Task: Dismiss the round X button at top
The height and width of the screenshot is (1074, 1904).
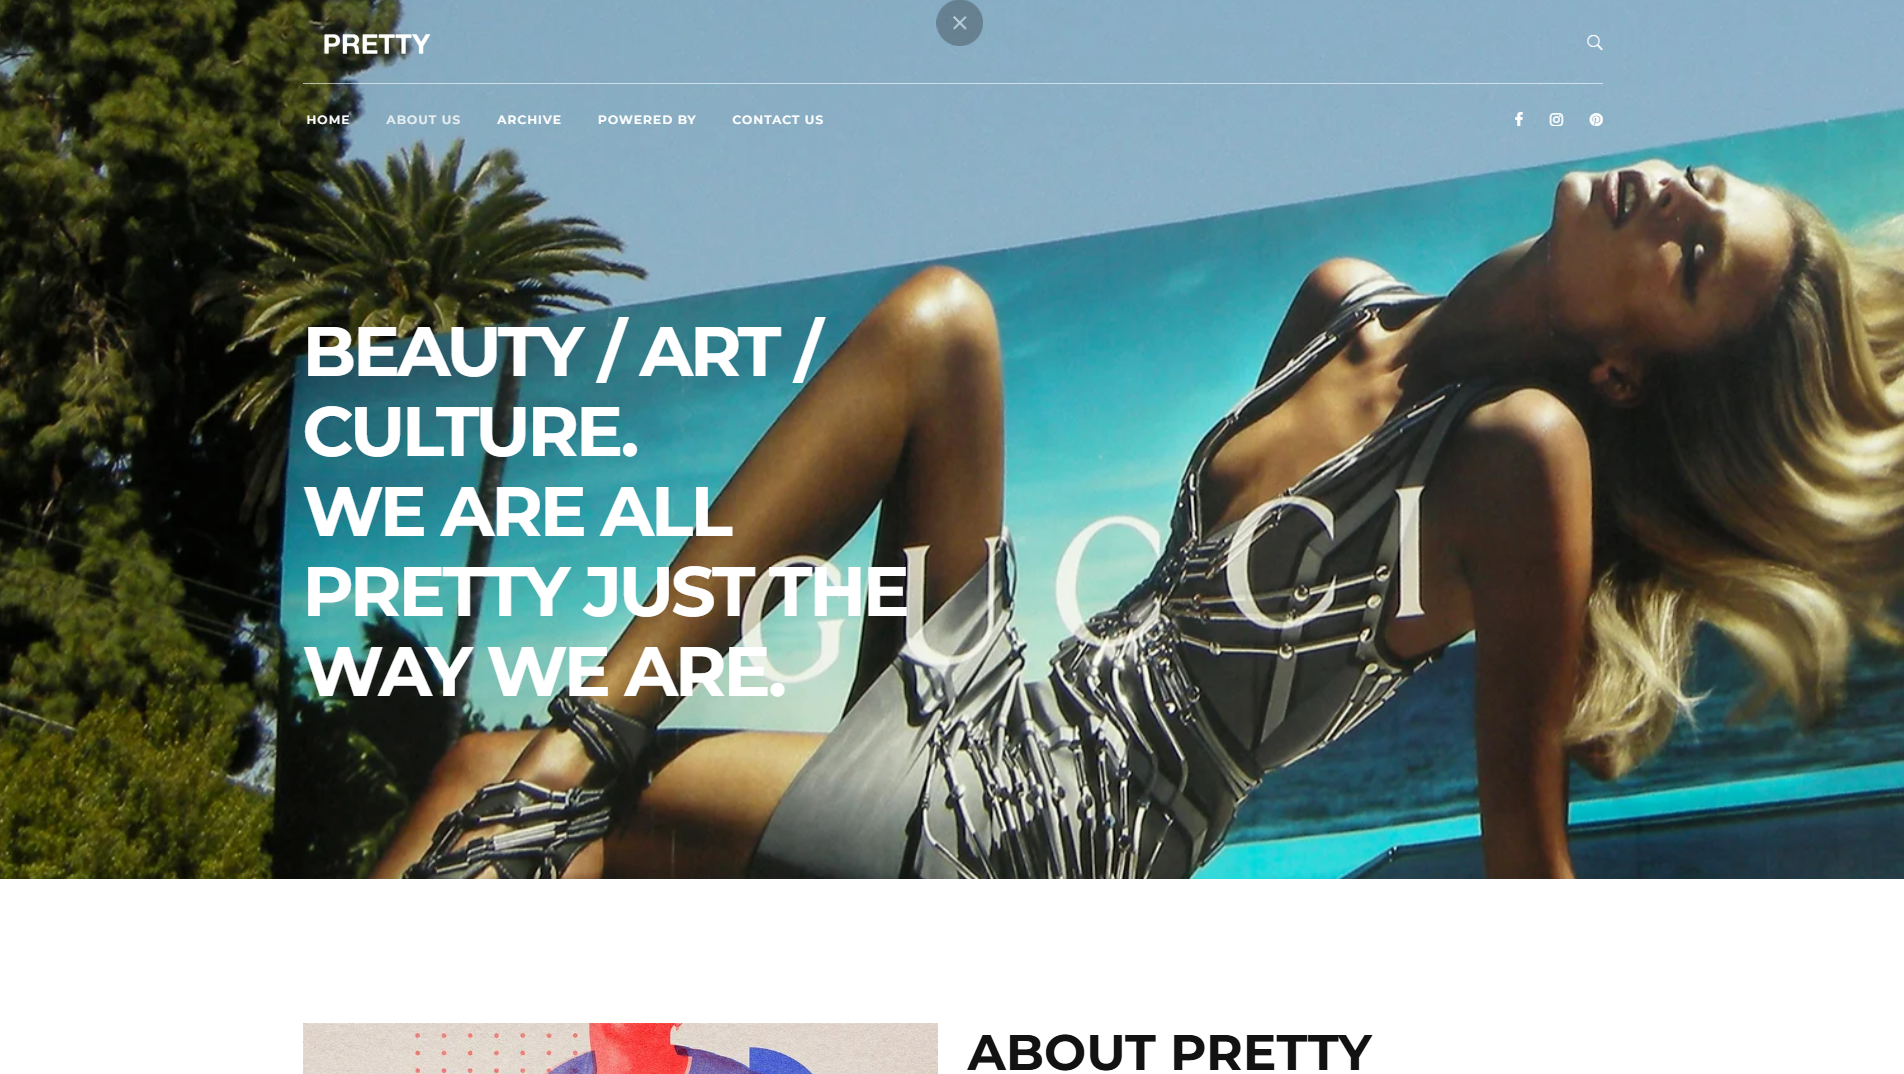Action: point(959,22)
